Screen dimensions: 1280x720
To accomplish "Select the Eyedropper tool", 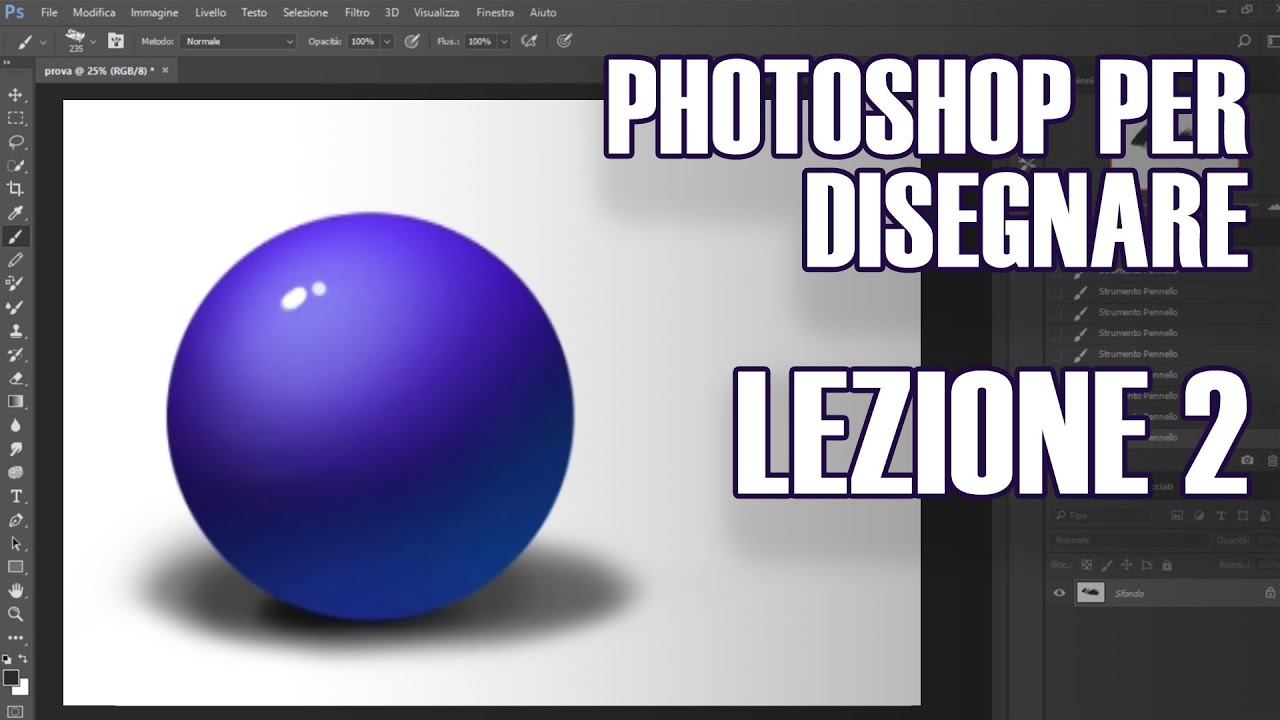I will [16, 213].
